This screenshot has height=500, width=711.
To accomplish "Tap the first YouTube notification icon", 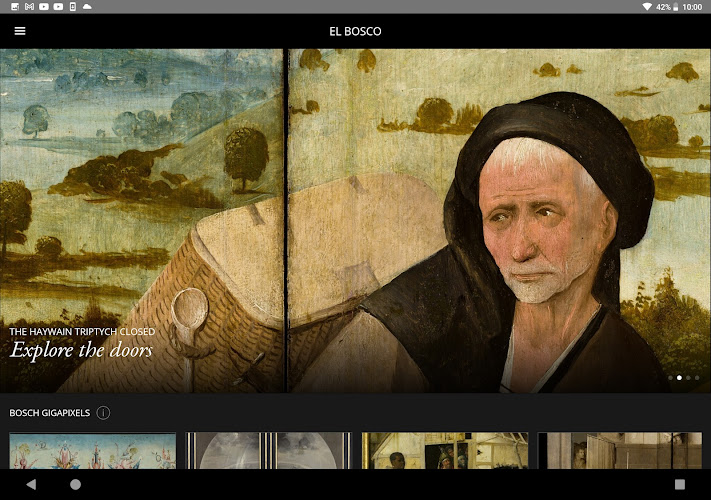I will tap(44, 7).
